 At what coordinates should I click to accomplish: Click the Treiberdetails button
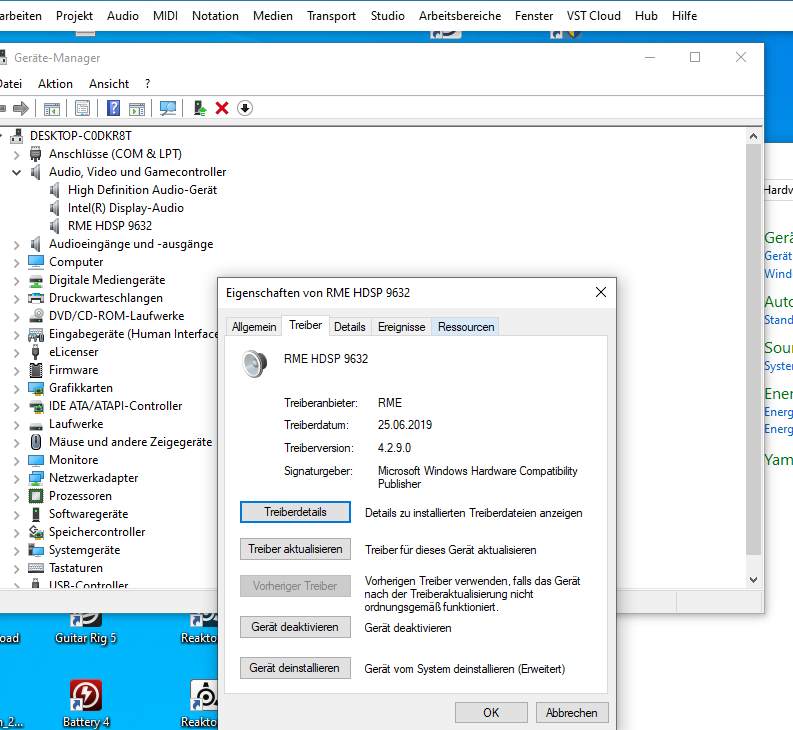click(x=295, y=512)
